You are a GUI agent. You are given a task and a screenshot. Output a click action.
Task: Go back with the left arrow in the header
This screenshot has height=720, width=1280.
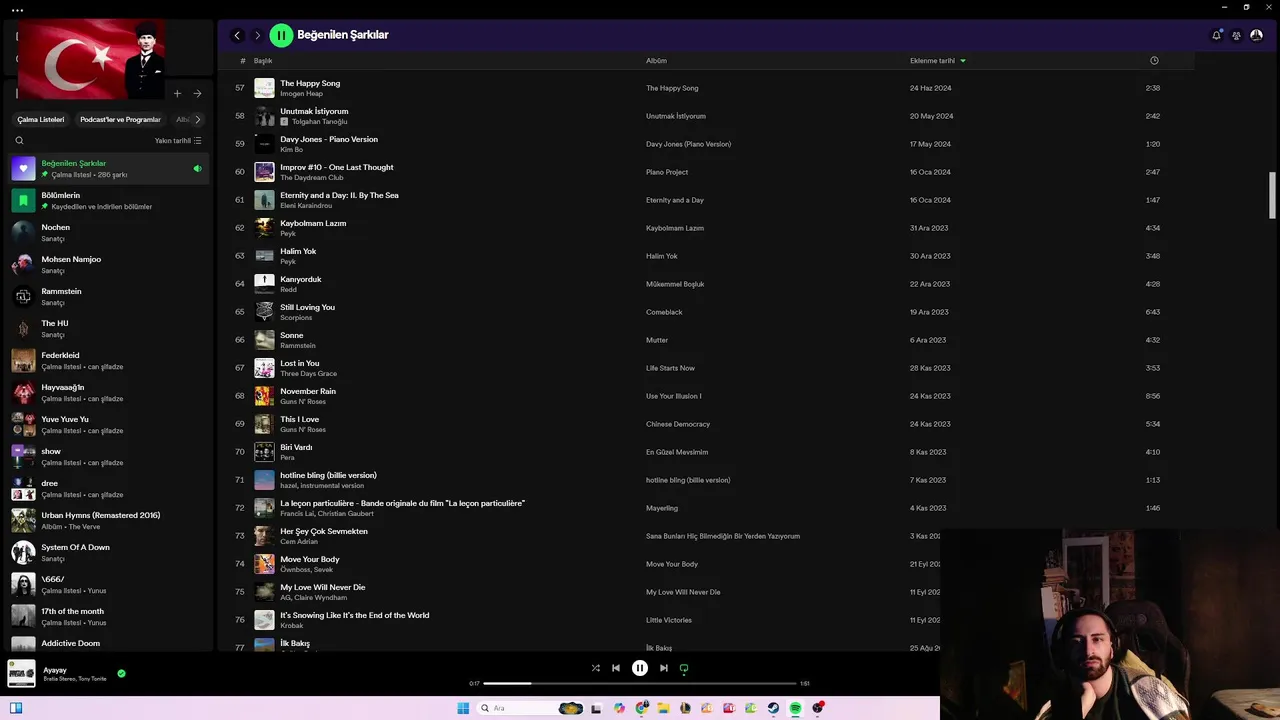(237, 35)
